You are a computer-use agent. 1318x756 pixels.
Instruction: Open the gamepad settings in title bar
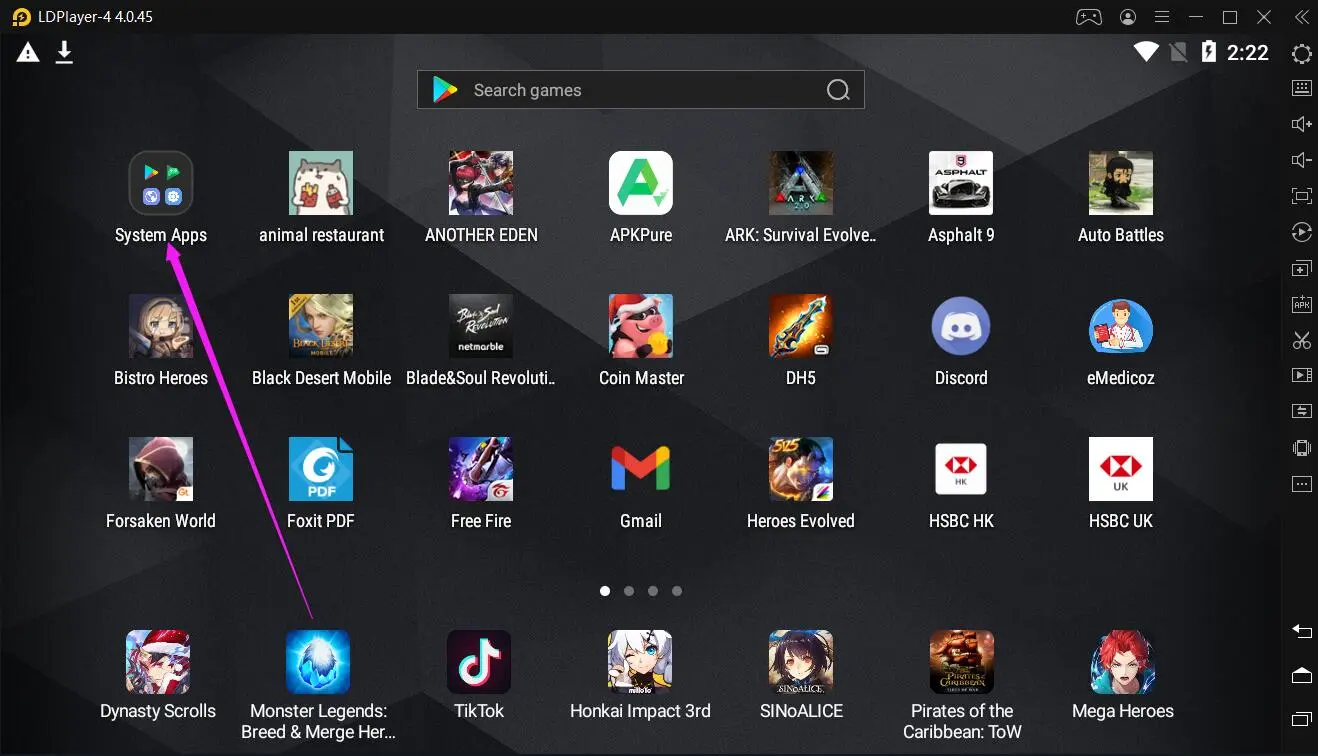click(1088, 17)
